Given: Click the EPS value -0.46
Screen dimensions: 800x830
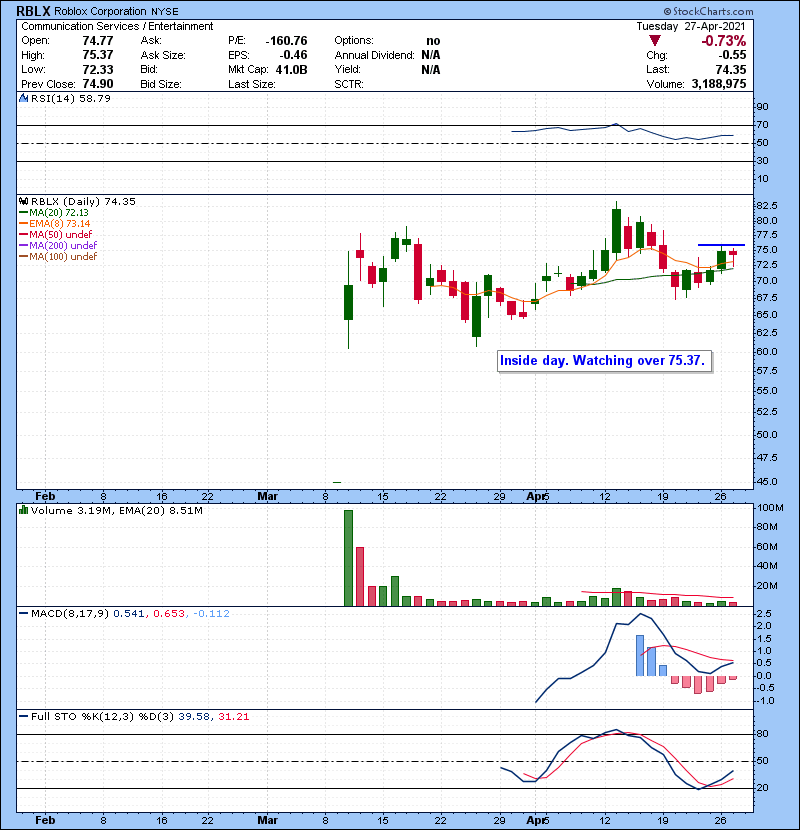Looking at the screenshot, I should click(x=293, y=55).
